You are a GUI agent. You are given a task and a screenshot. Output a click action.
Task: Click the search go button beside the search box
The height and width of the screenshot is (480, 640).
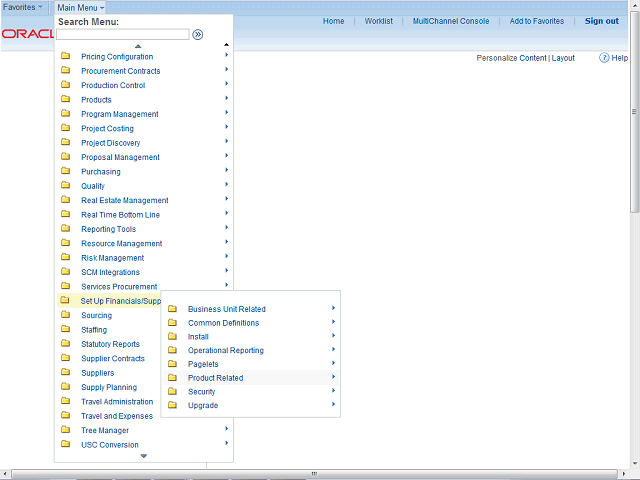(198, 34)
